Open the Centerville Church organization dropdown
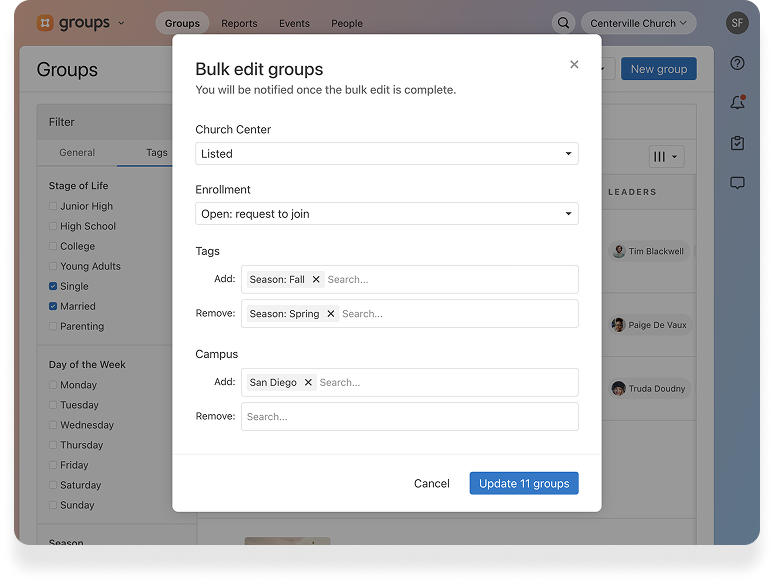Viewport: 774px width, 583px height. pyautogui.click(x=639, y=23)
